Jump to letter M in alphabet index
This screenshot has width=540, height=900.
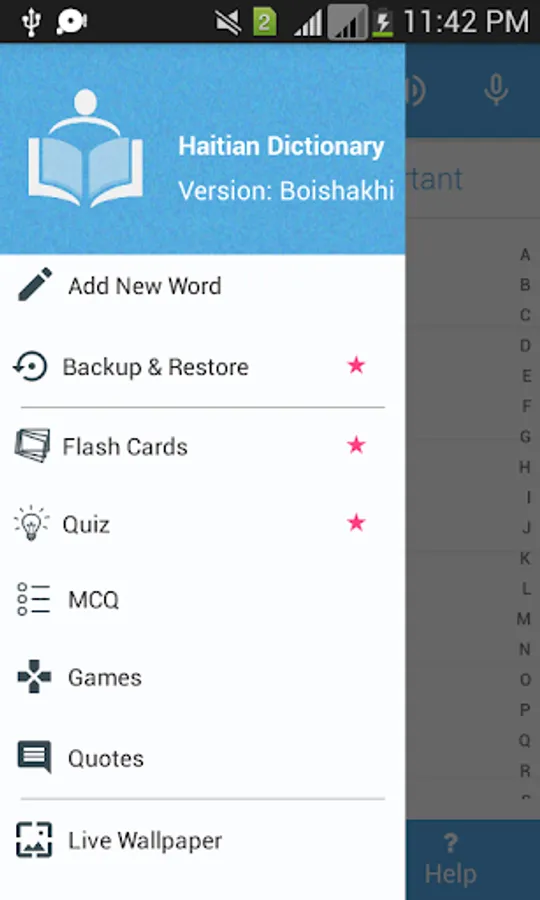coord(523,619)
